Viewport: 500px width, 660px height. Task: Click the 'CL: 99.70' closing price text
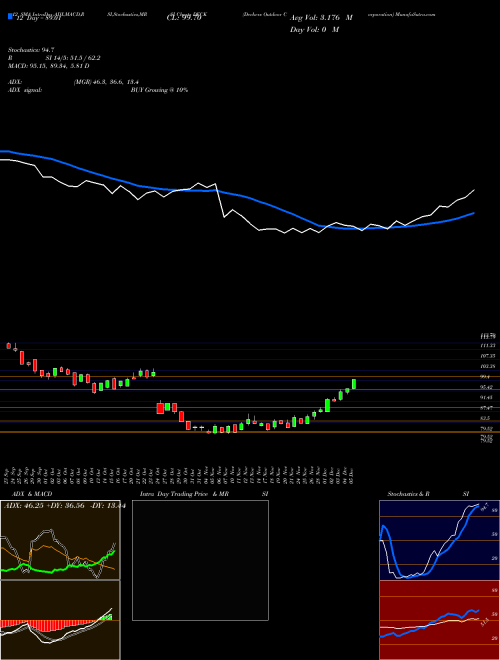point(184,18)
